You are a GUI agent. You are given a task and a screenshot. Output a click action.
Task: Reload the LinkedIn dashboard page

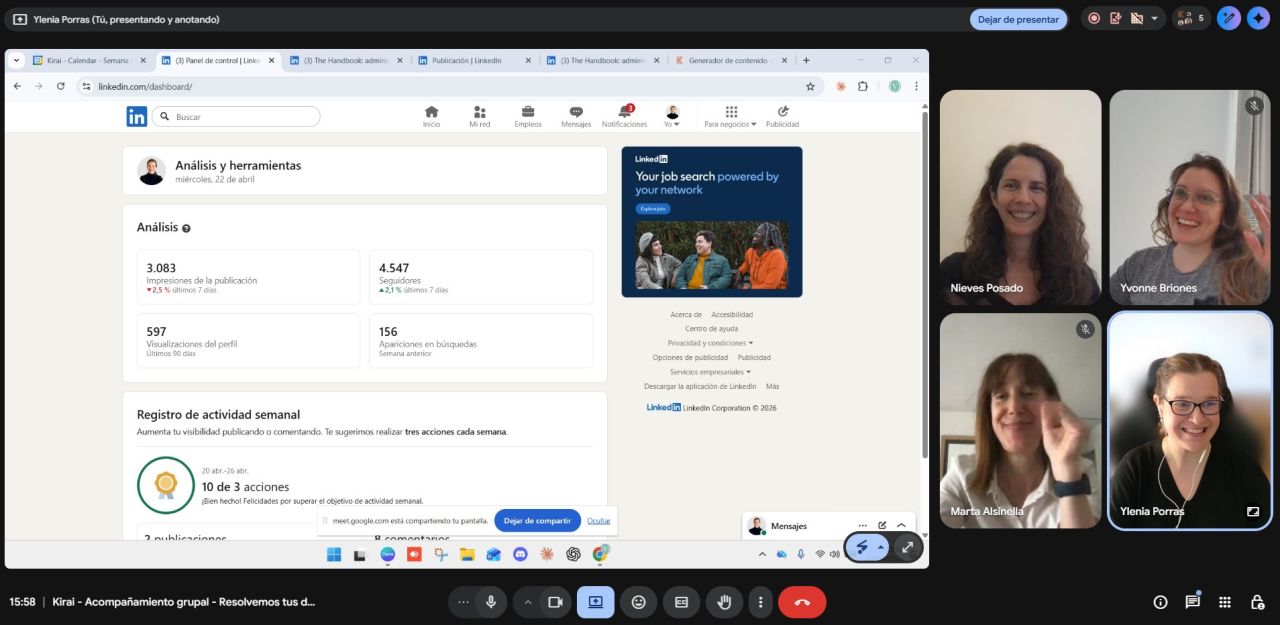click(60, 87)
